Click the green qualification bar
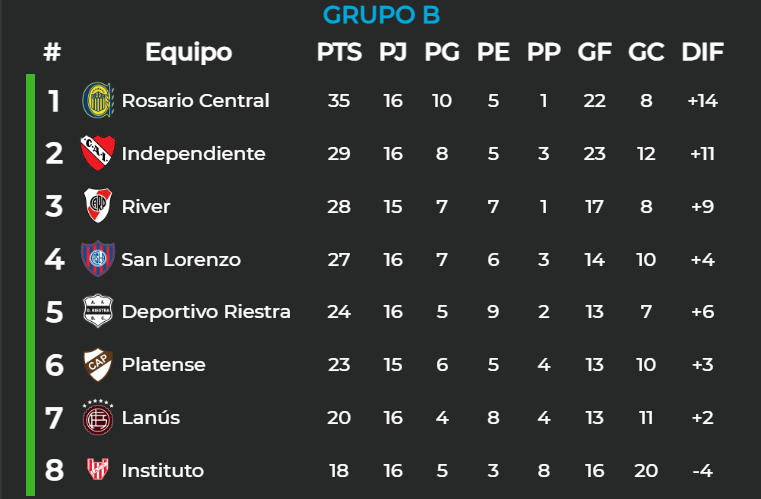Viewport: 761px width, 499px height. 30,285
